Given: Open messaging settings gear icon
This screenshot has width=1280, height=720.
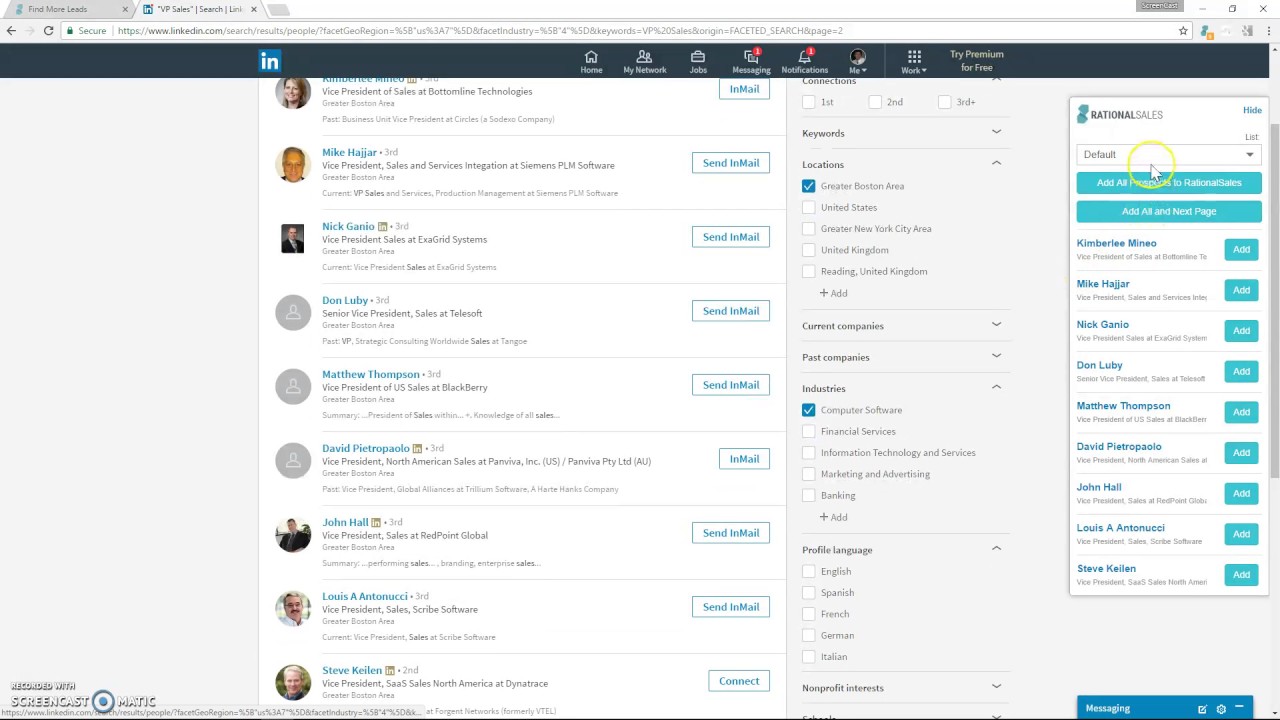Looking at the screenshot, I should pyautogui.click(x=1221, y=709).
